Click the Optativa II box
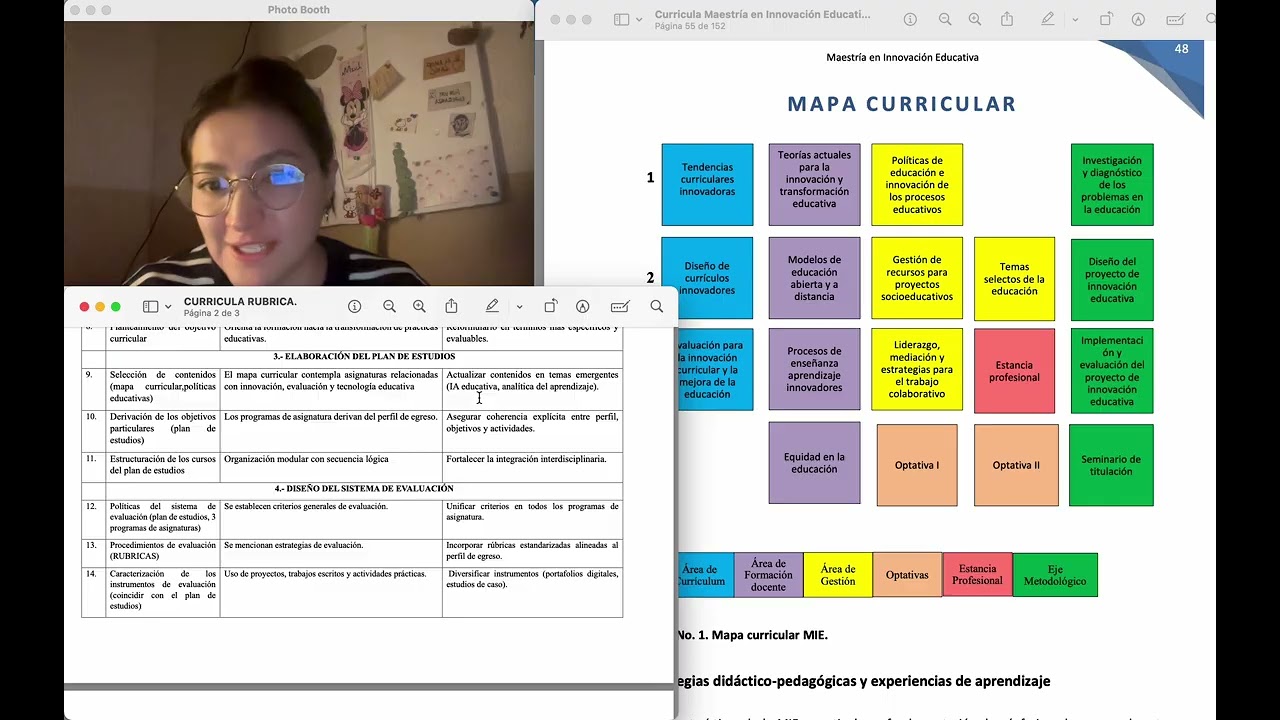Screen dimensions: 1280x720 coord(1016,465)
